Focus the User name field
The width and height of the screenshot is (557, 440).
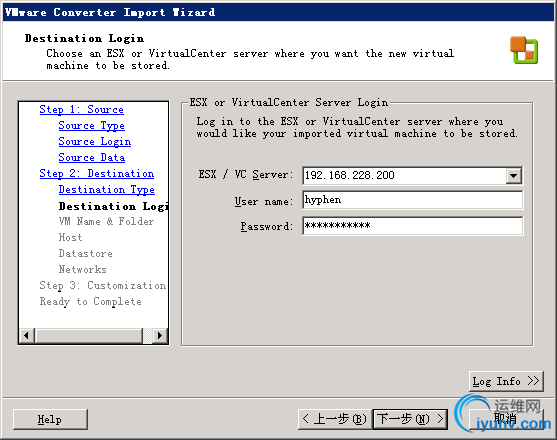(412, 200)
